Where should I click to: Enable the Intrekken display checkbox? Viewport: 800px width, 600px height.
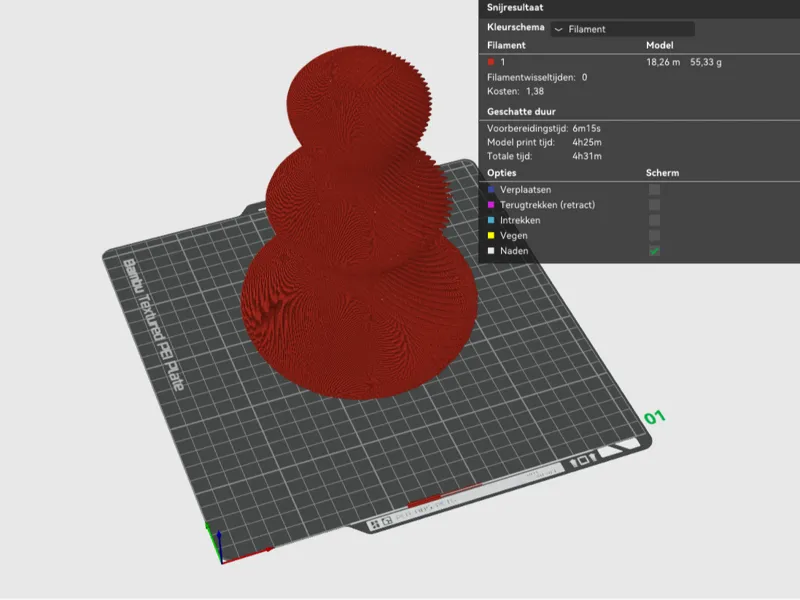(x=654, y=220)
